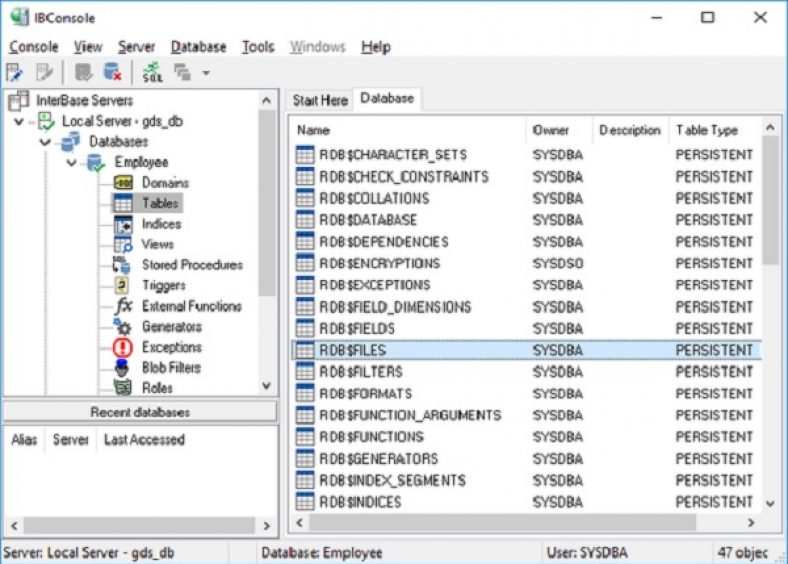
Task: Click the Databases folder icon
Action: (70, 142)
